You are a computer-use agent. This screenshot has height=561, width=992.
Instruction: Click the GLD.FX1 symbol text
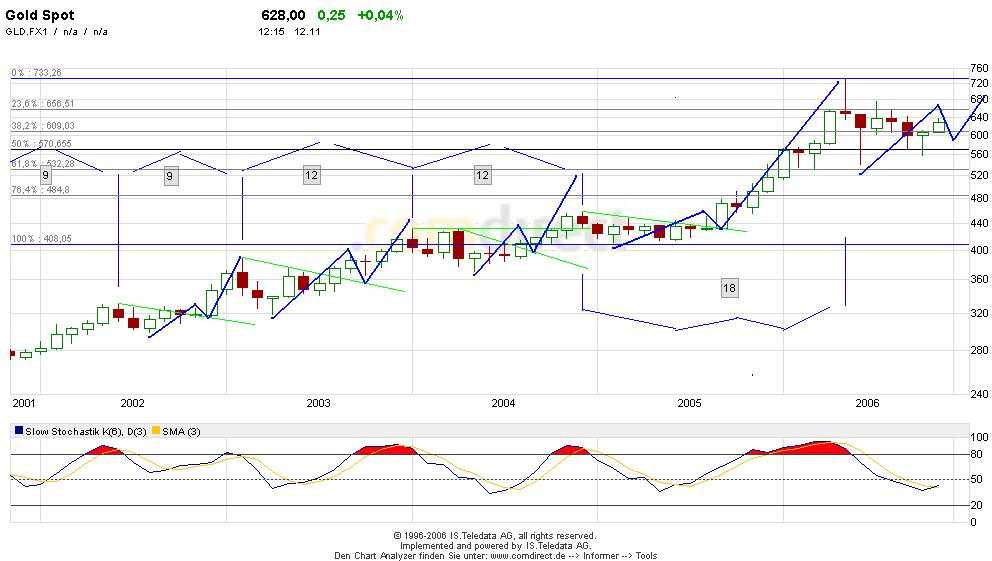(27, 32)
